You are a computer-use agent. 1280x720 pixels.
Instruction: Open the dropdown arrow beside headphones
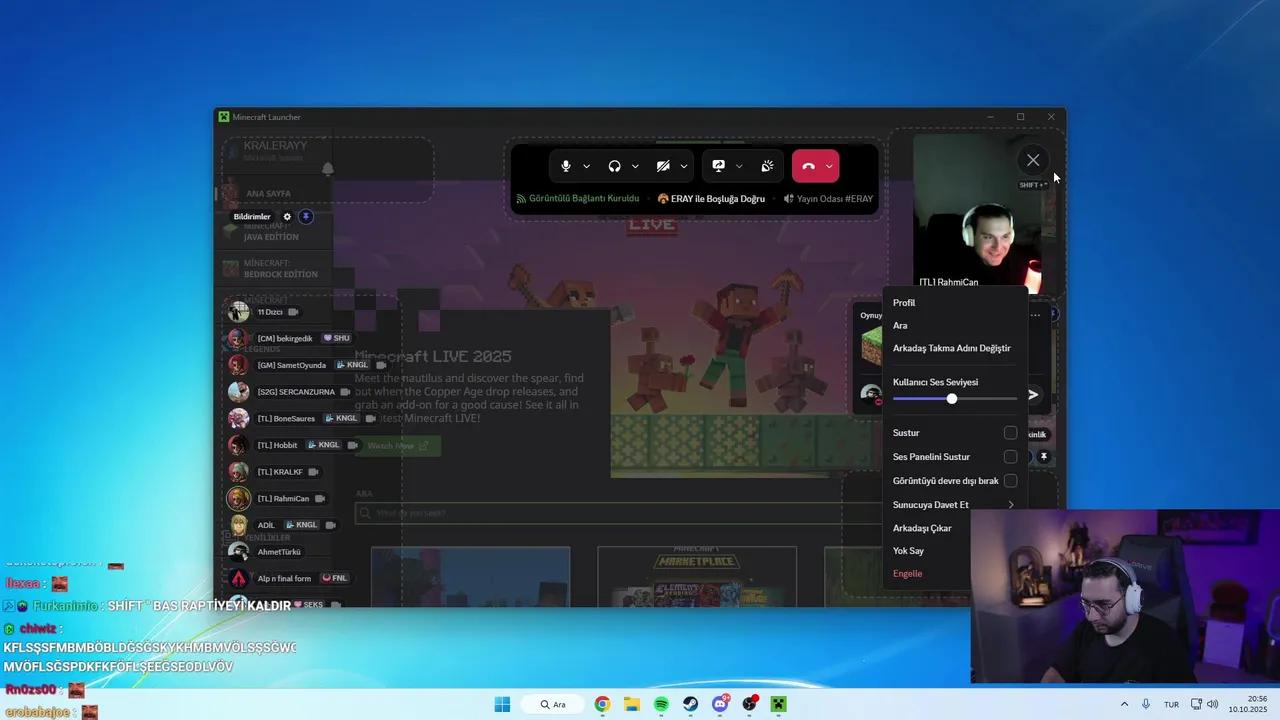click(635, 166)
